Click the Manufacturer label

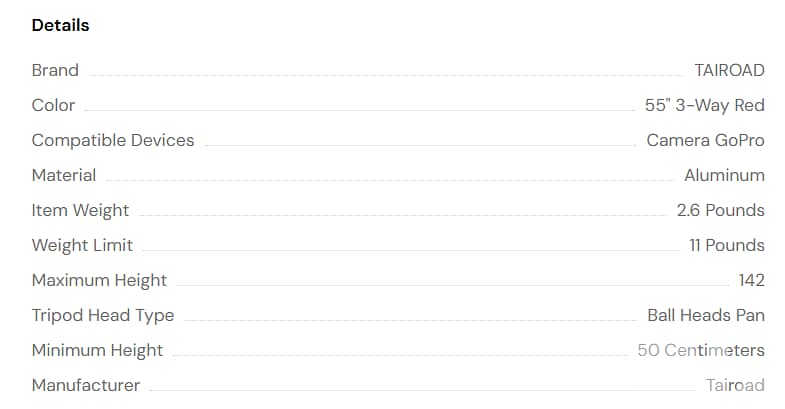(86, 386)
